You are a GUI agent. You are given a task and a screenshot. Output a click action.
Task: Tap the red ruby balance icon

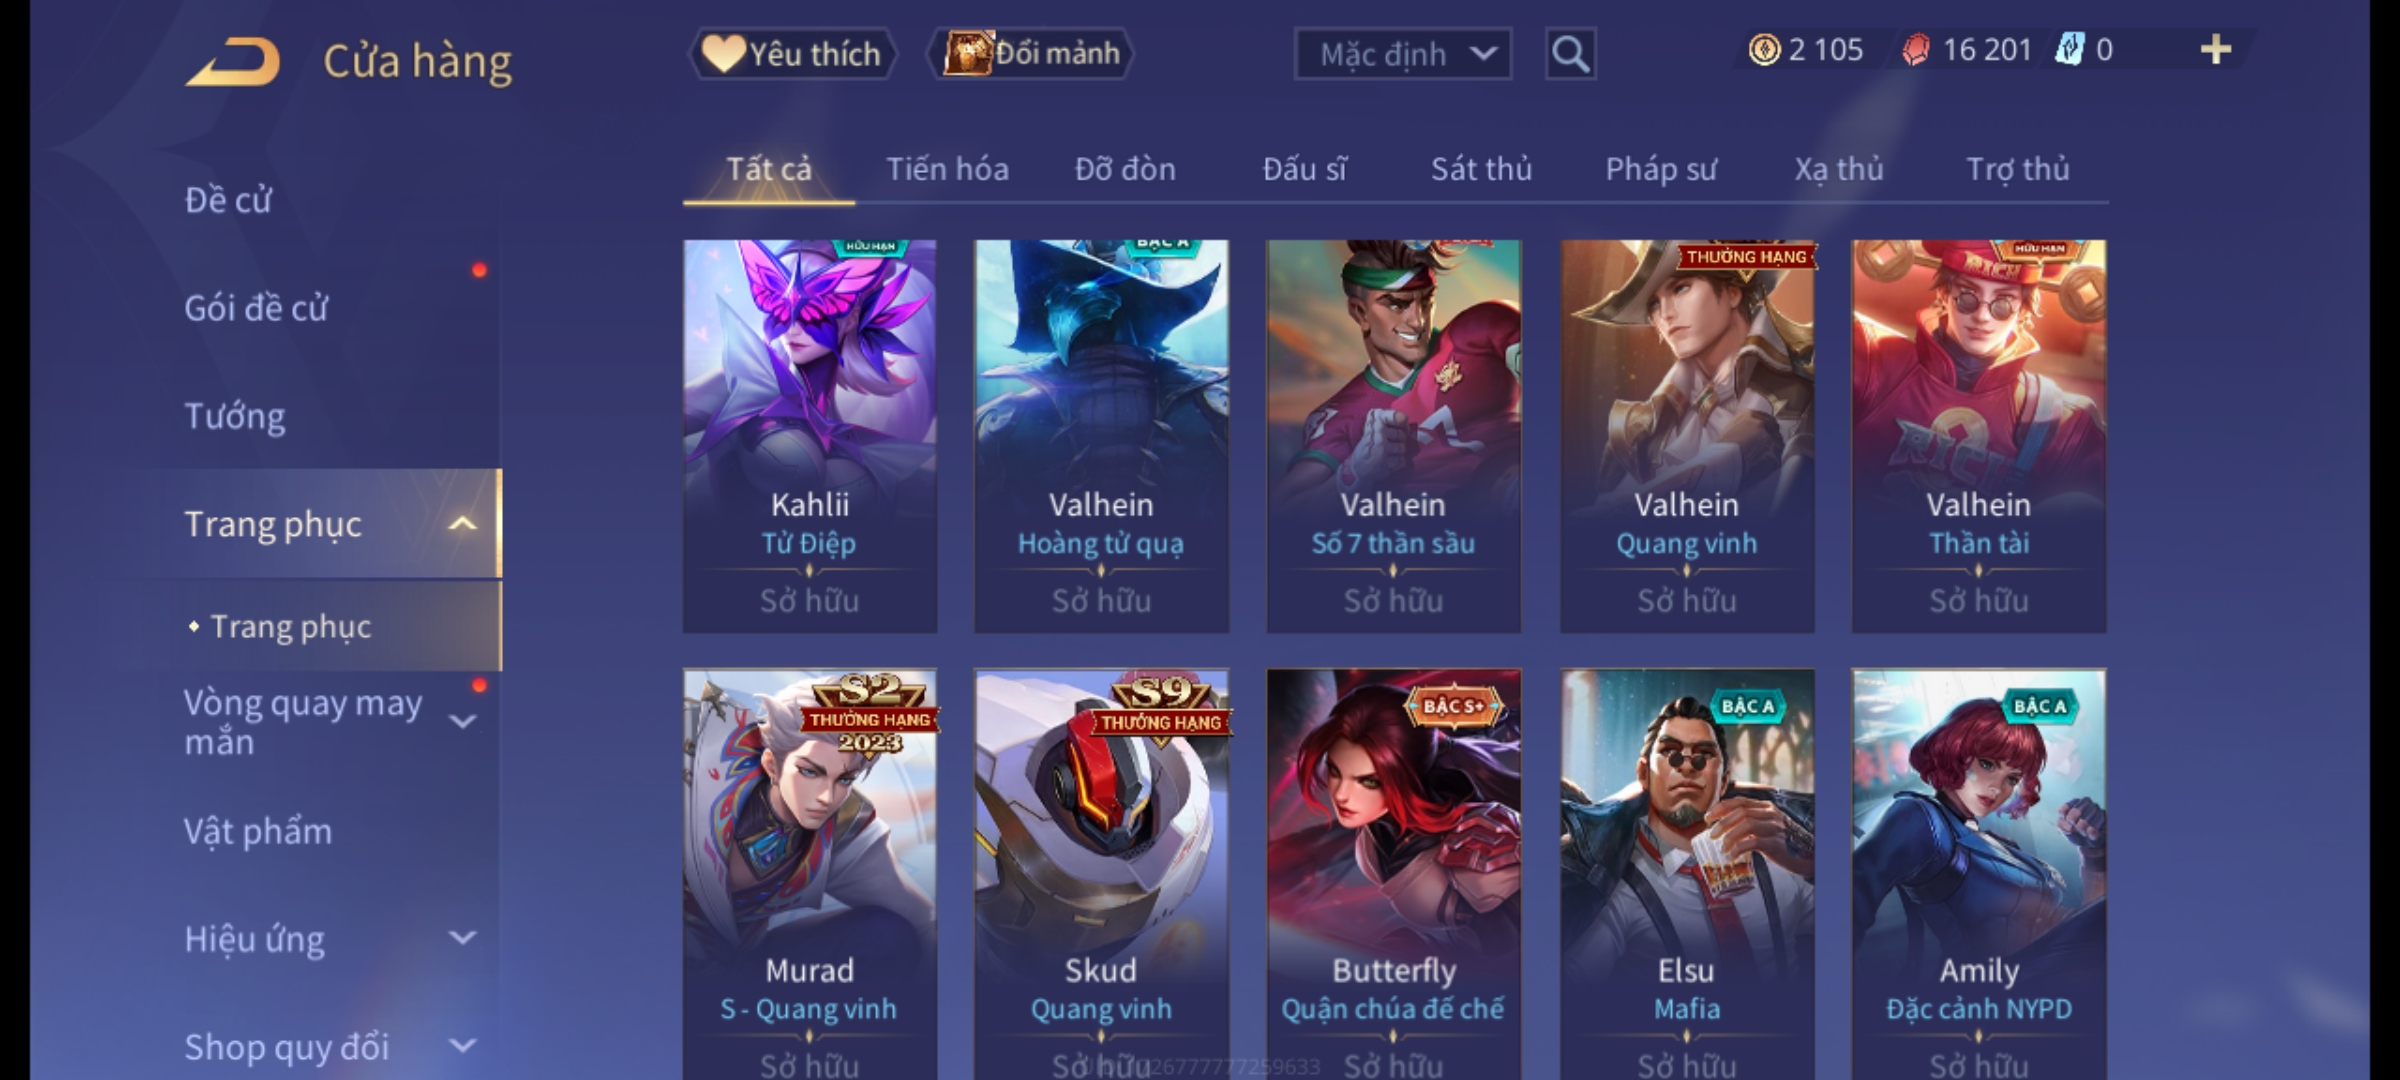coord(1916,50)
